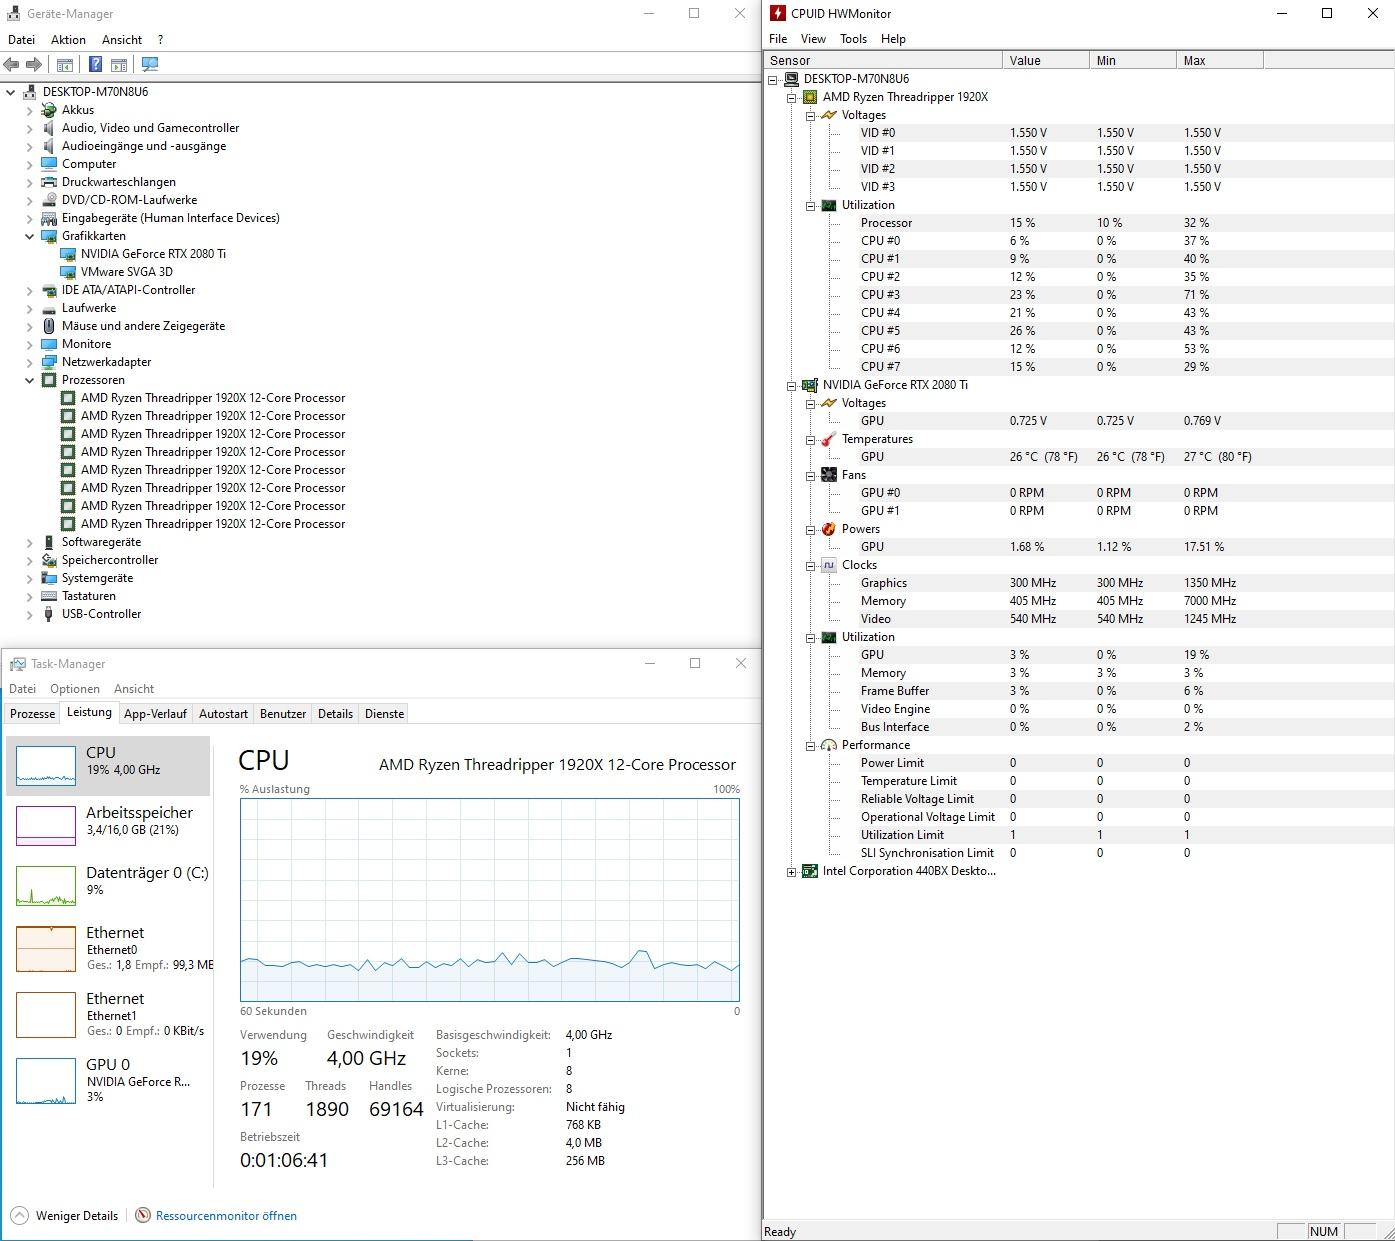Open the Tools menu in HWMonitor

tap(853, 39)
